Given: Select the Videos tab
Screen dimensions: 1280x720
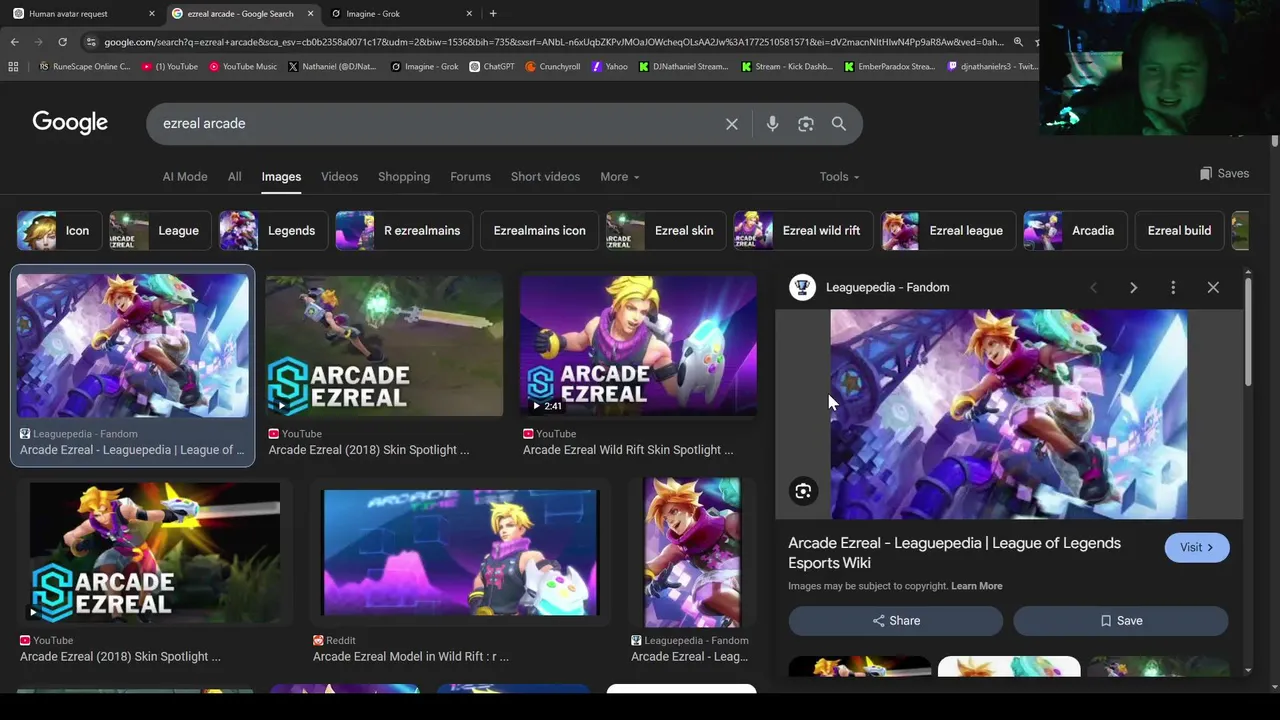Looking at the screenshot, I should pos(339,177).
